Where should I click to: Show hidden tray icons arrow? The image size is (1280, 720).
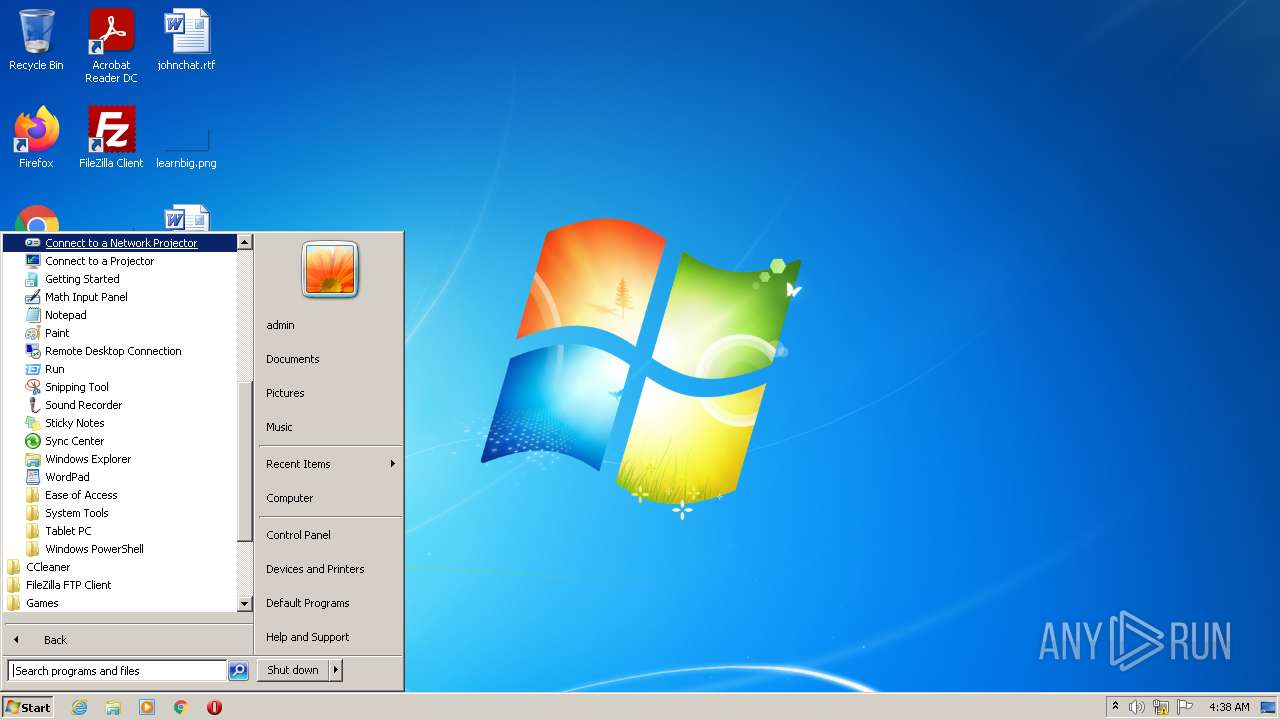click(1115, 707)
